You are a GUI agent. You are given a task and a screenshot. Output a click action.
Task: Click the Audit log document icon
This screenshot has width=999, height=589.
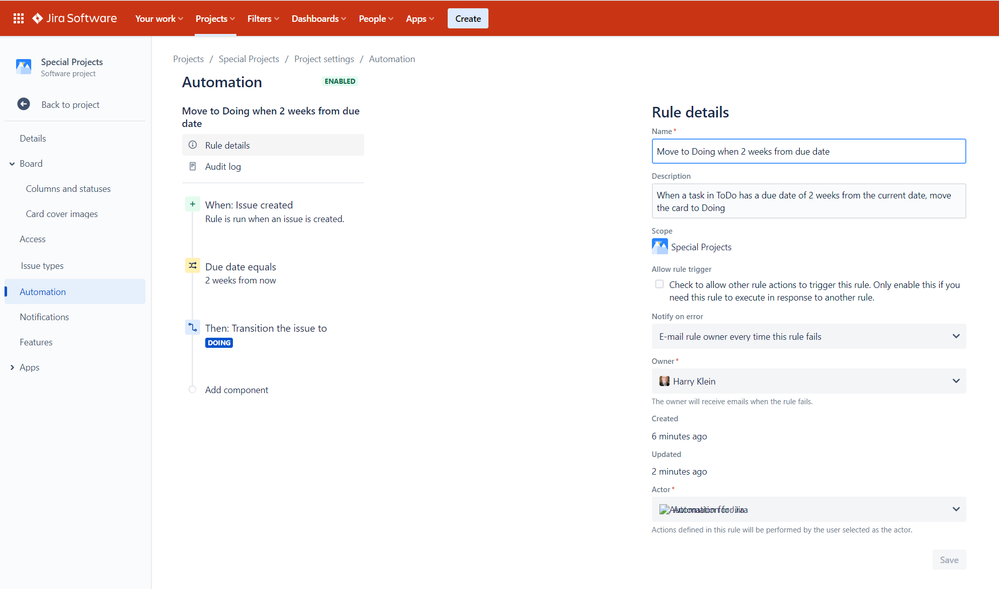click(192, 166)
